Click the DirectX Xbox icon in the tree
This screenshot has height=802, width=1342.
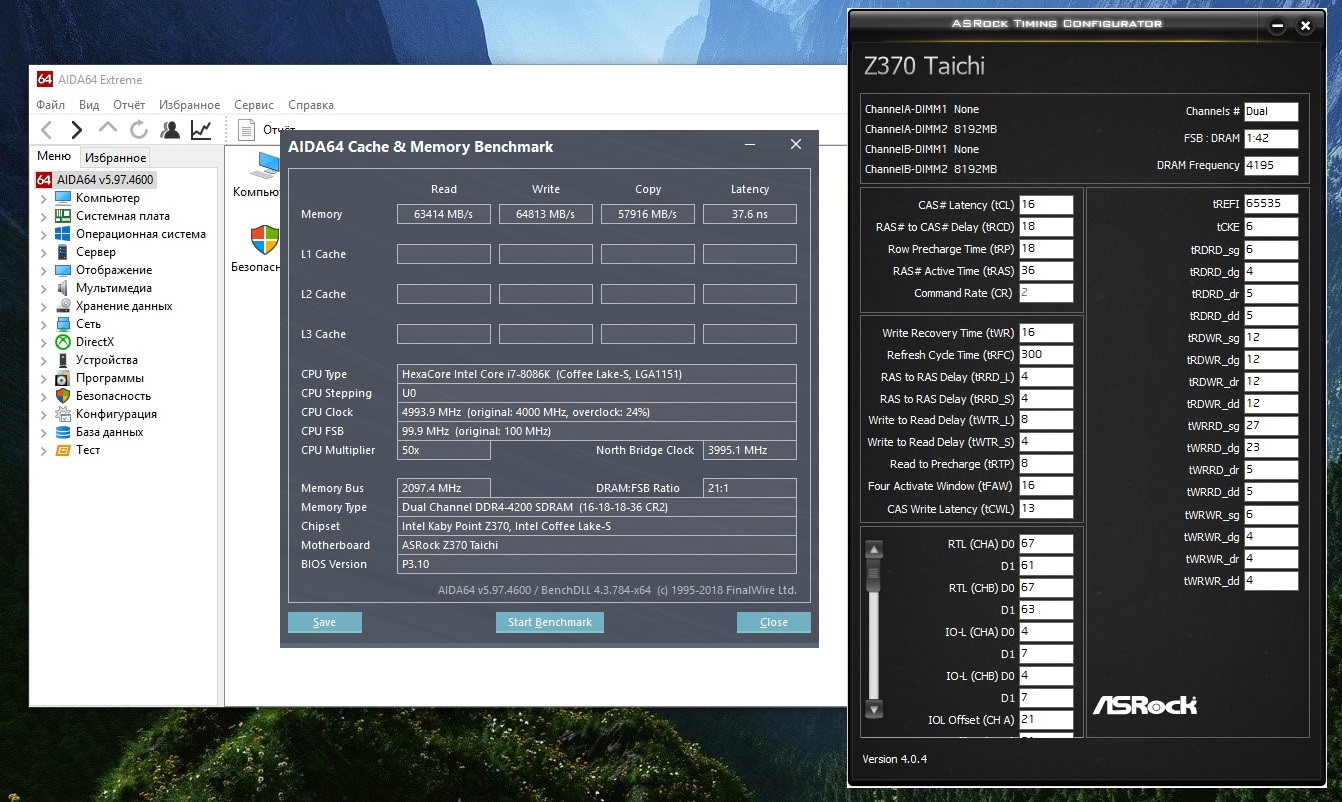point(63,342)
